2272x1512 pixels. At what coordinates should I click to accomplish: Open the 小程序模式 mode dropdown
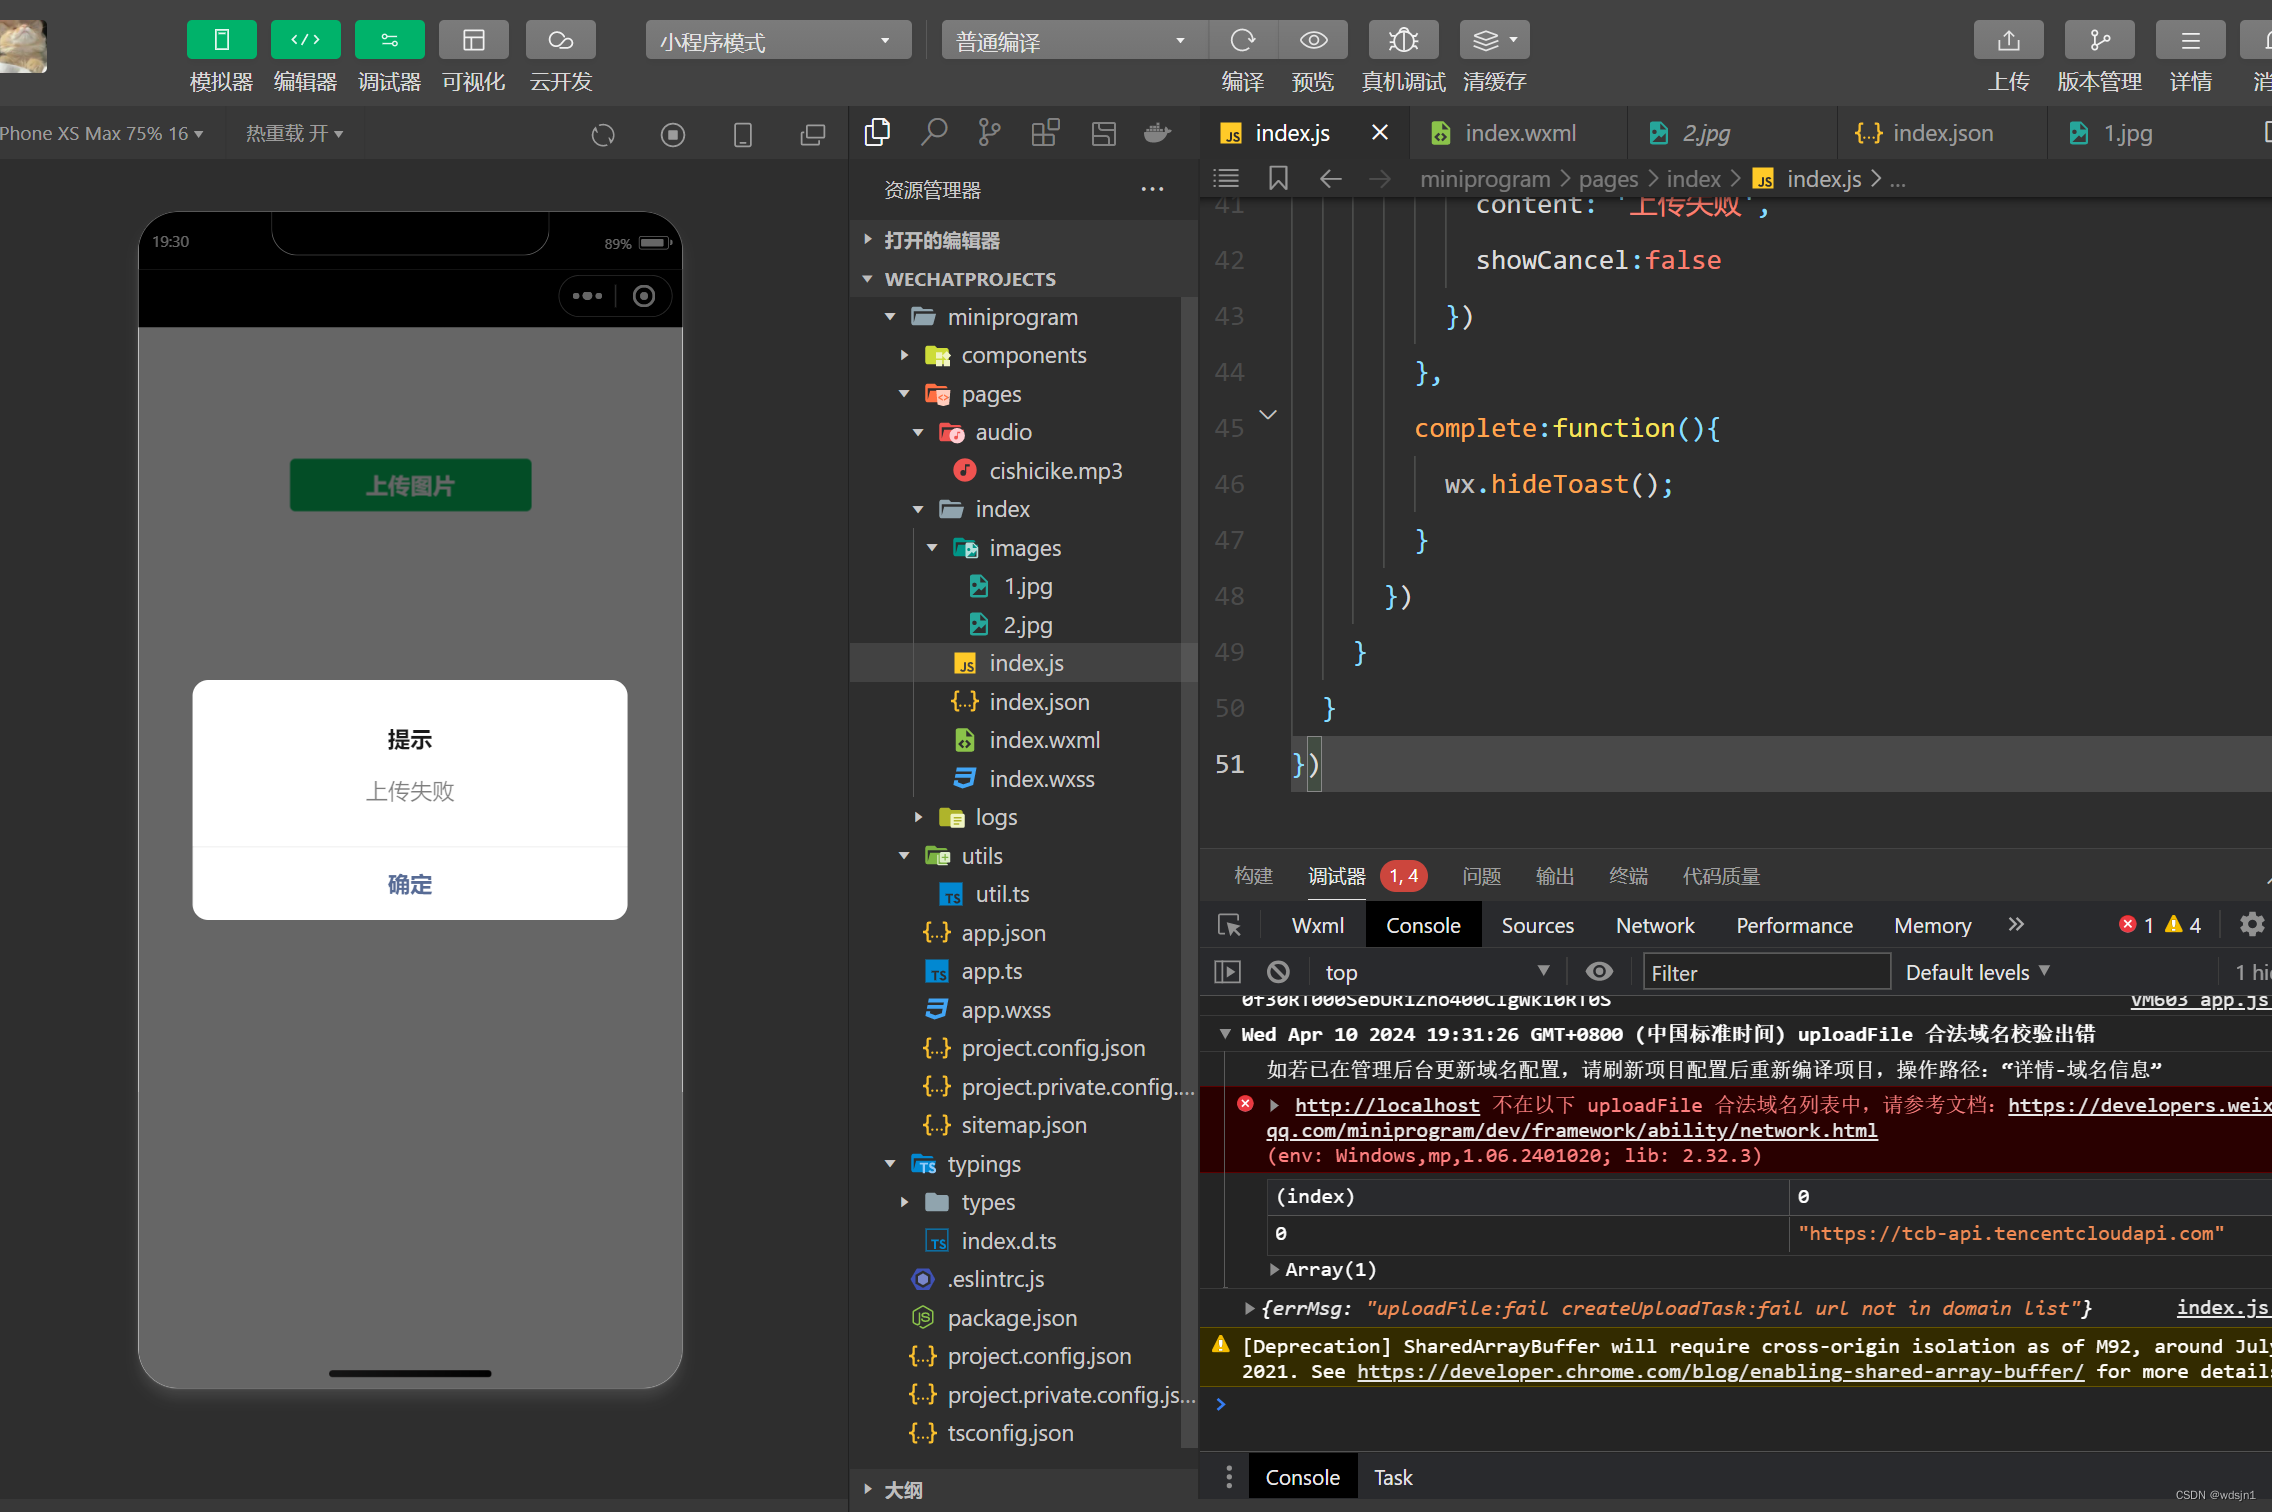tap(777, 41)
